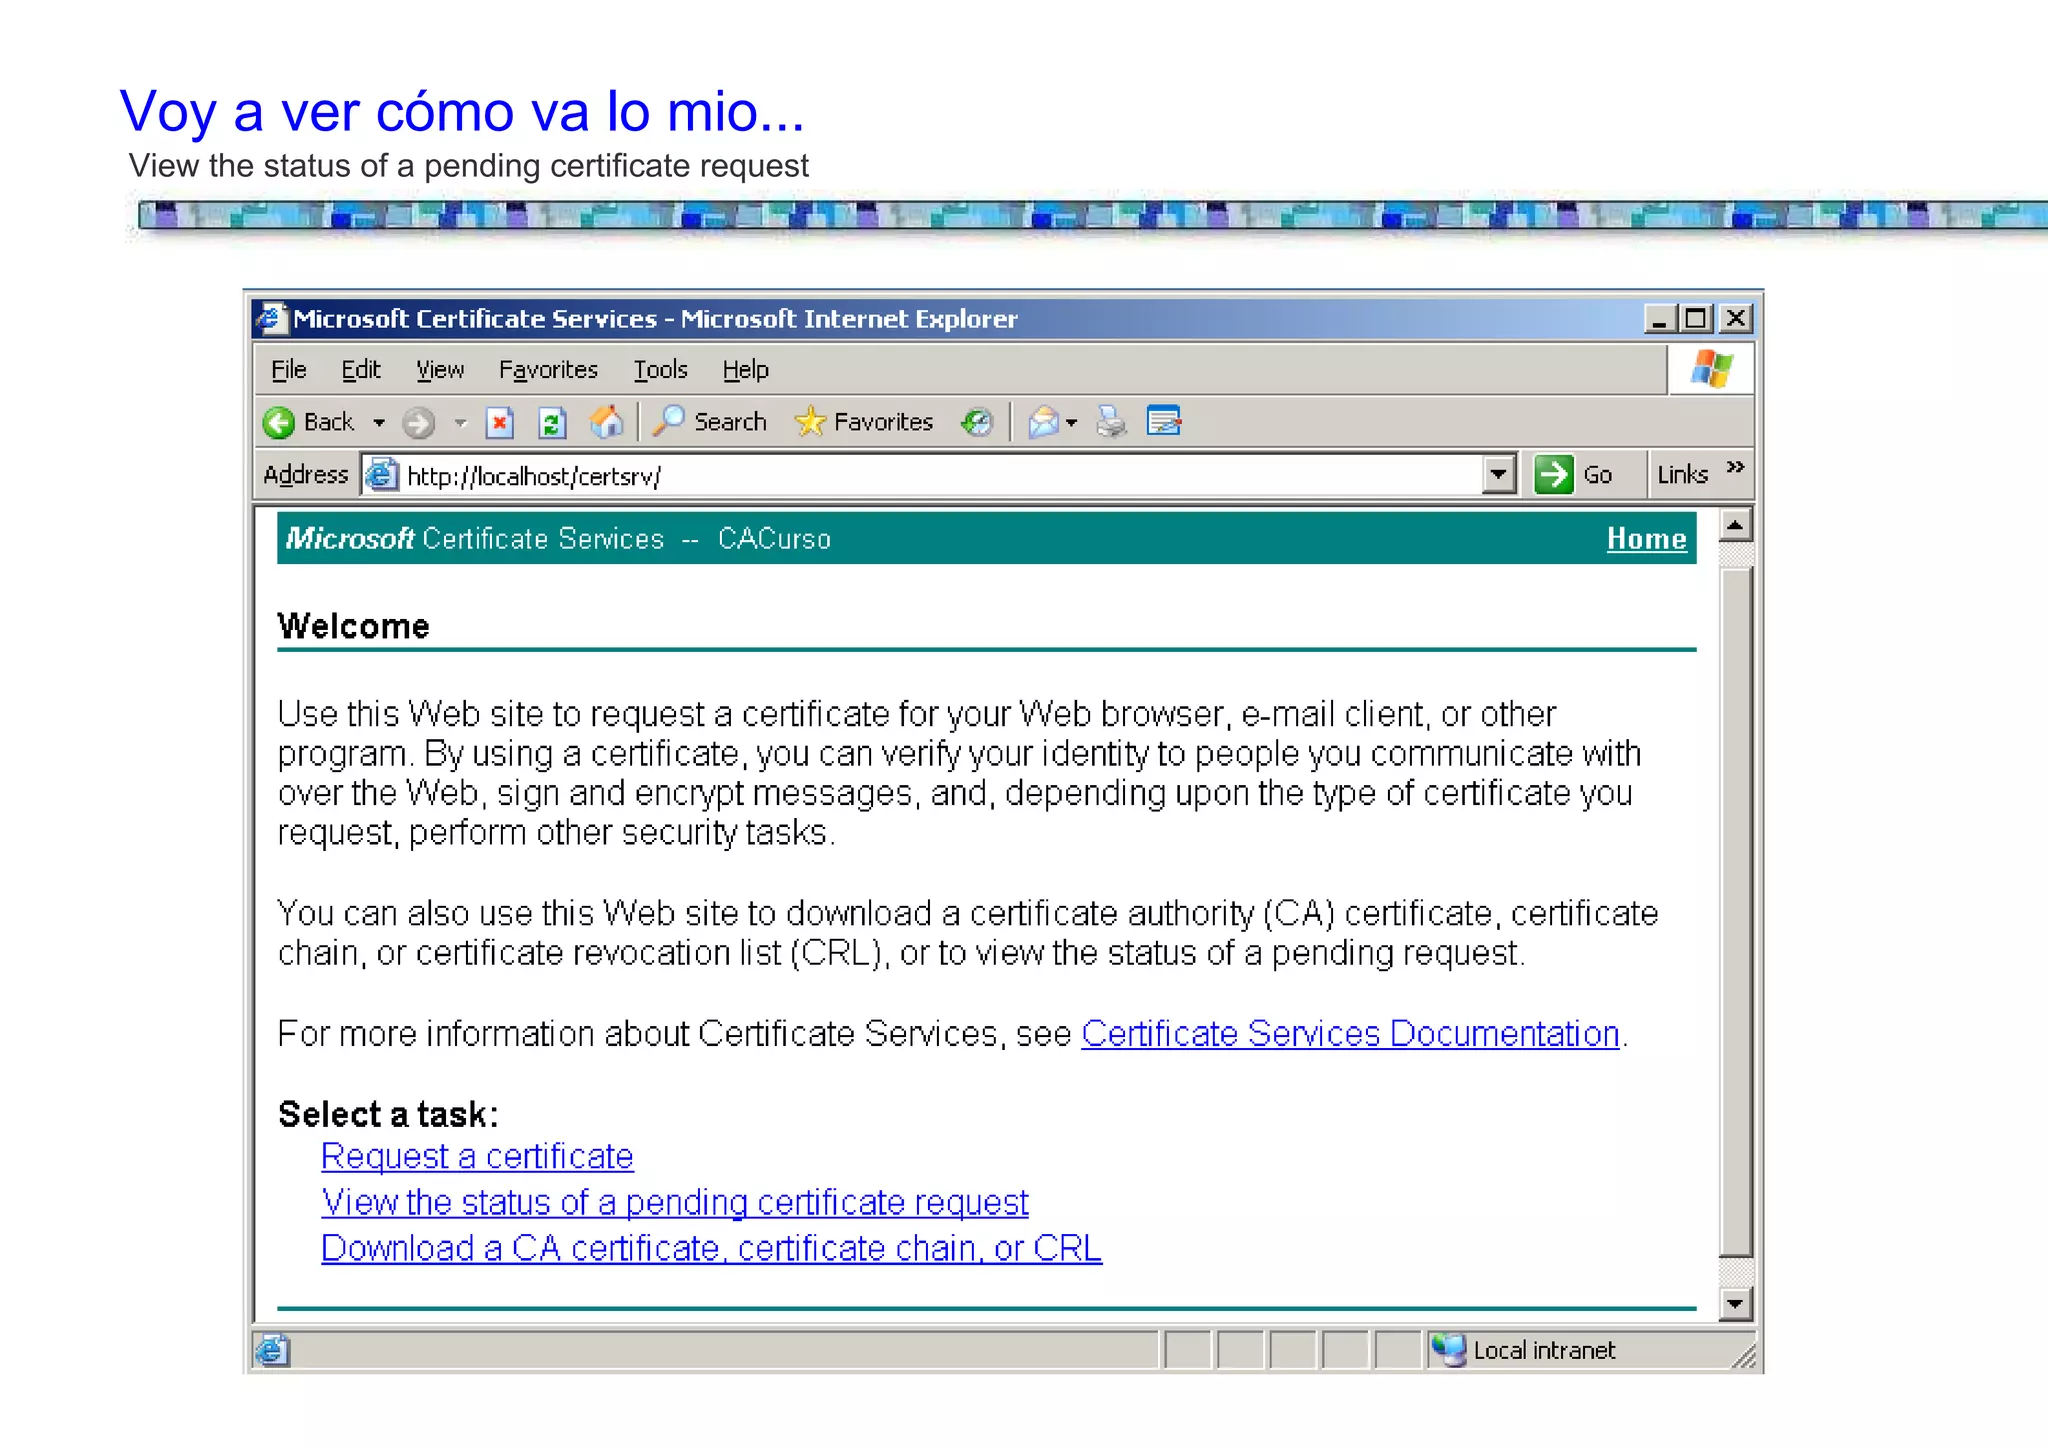Open the Favorites menu

548,370
